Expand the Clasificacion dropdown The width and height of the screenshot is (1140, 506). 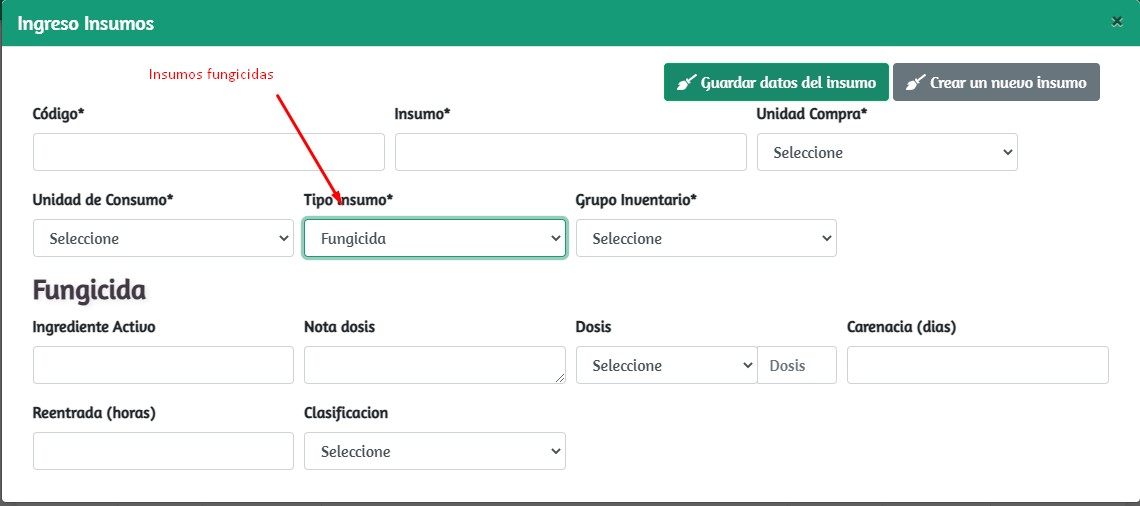[435, 451]
